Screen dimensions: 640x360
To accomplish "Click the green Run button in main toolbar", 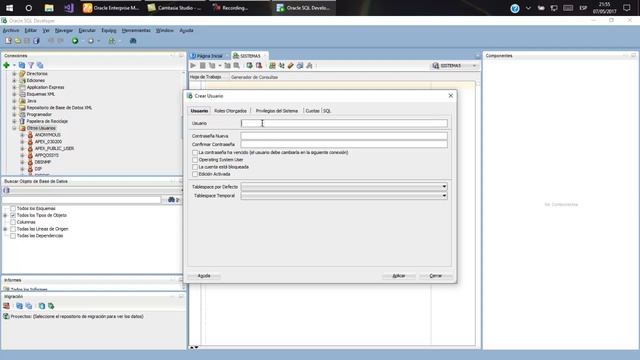I will click(75, 41).
